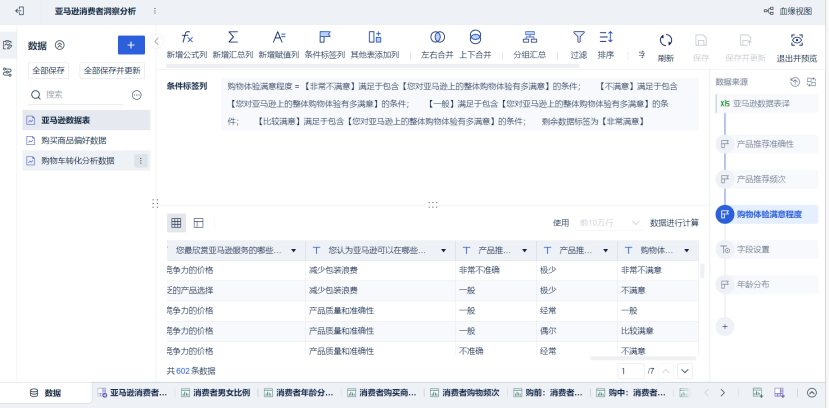Viewport: 829px width, 408px height.
Task: Select the 产品推荐频次 step
Action: 767,179
